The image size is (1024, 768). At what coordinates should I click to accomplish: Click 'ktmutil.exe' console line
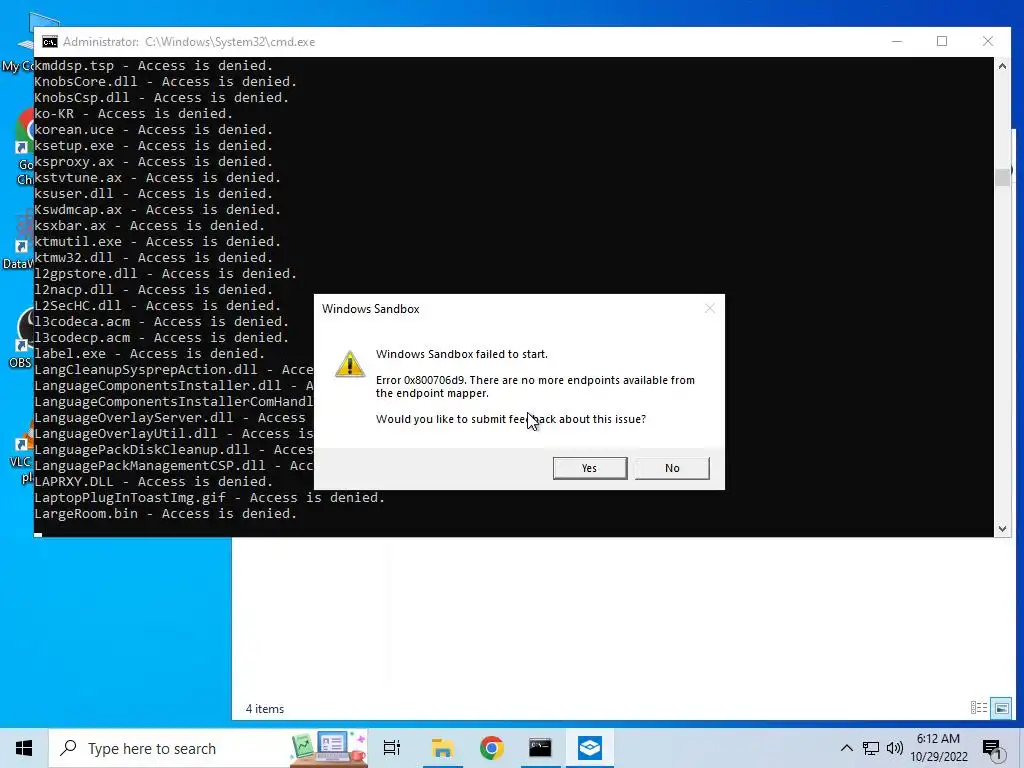pyautogui.click(x=157, y=242)
